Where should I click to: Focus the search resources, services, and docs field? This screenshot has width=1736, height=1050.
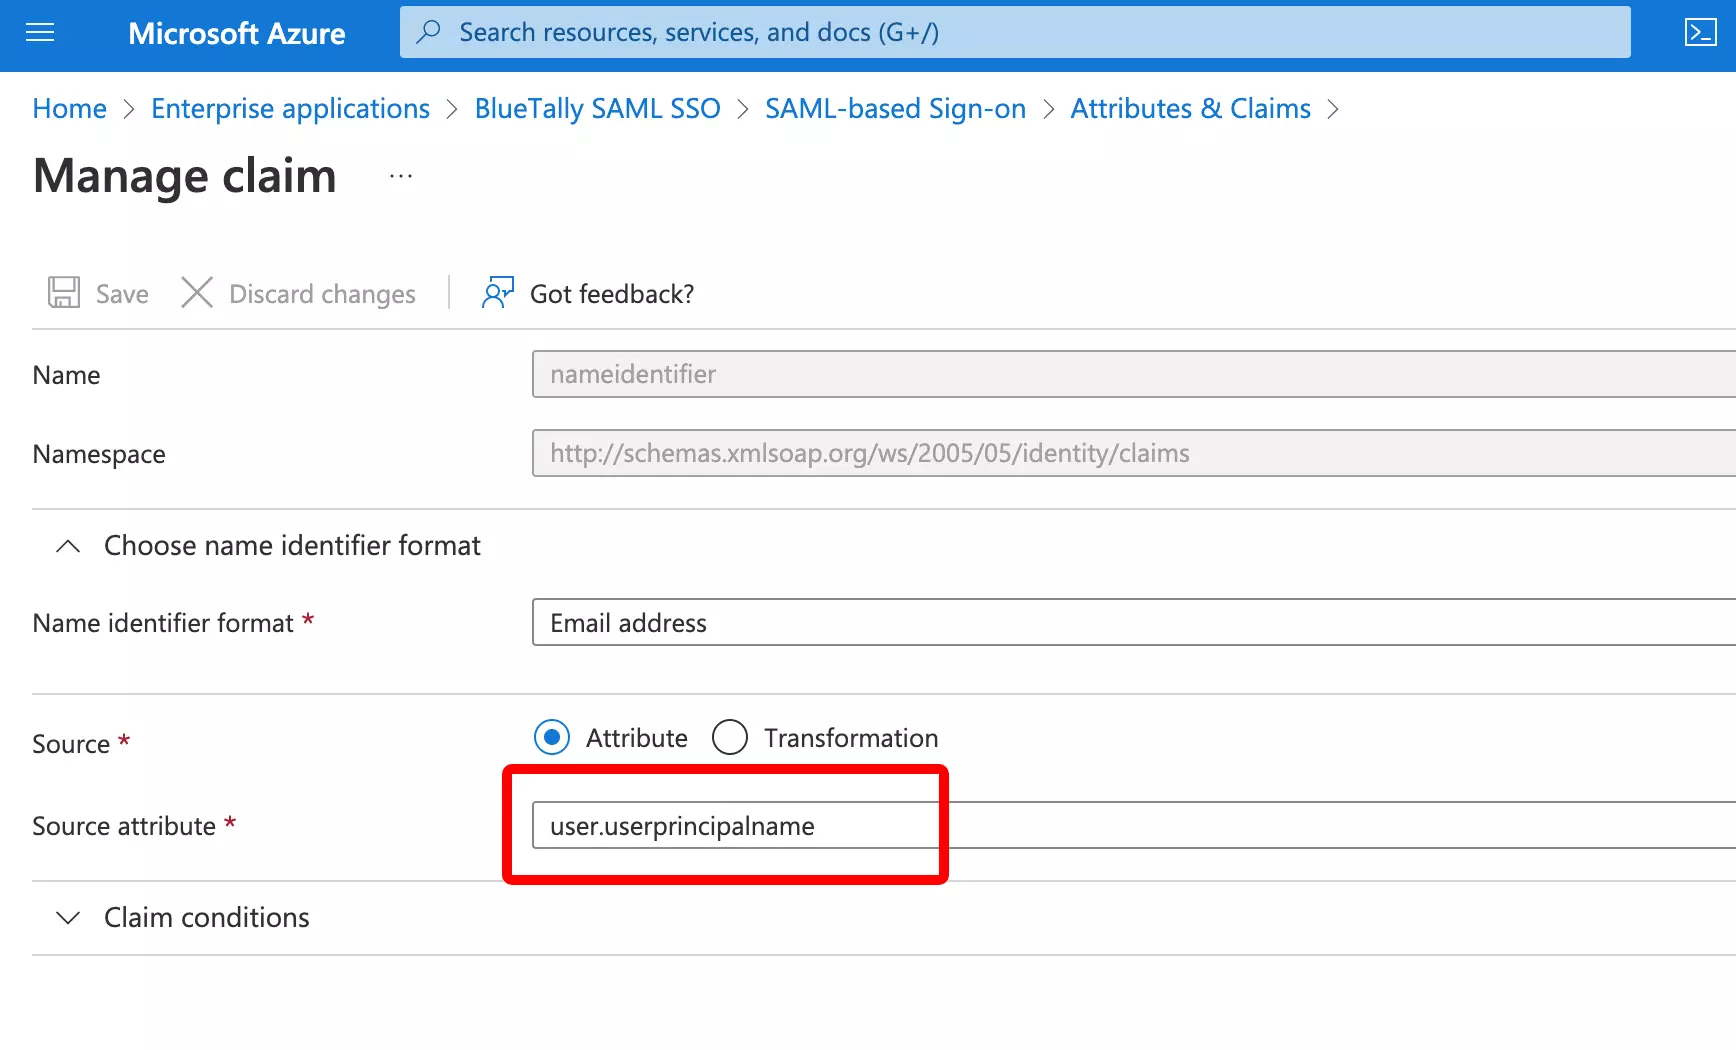pos(1015,32)
